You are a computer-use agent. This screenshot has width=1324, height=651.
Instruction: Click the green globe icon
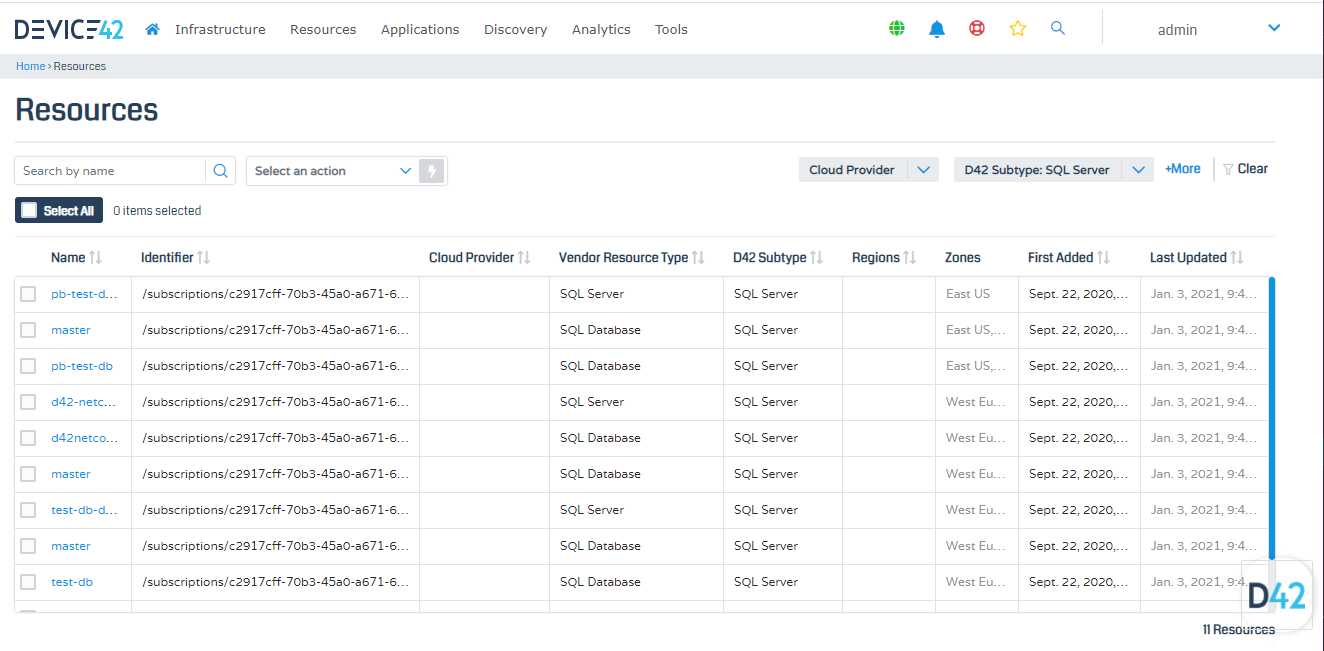coord(897,29)
